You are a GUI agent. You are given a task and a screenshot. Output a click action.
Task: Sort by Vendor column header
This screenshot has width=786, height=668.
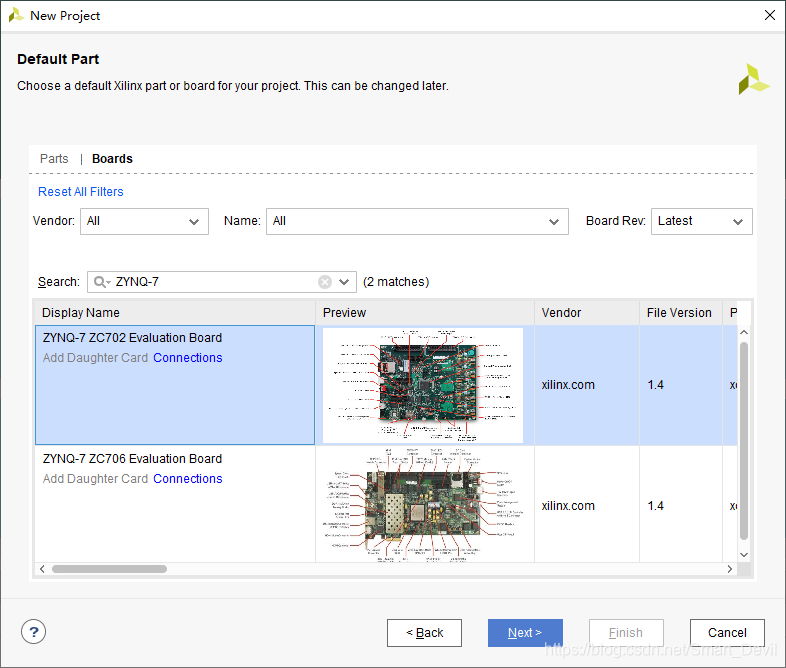tap(587, 313)
